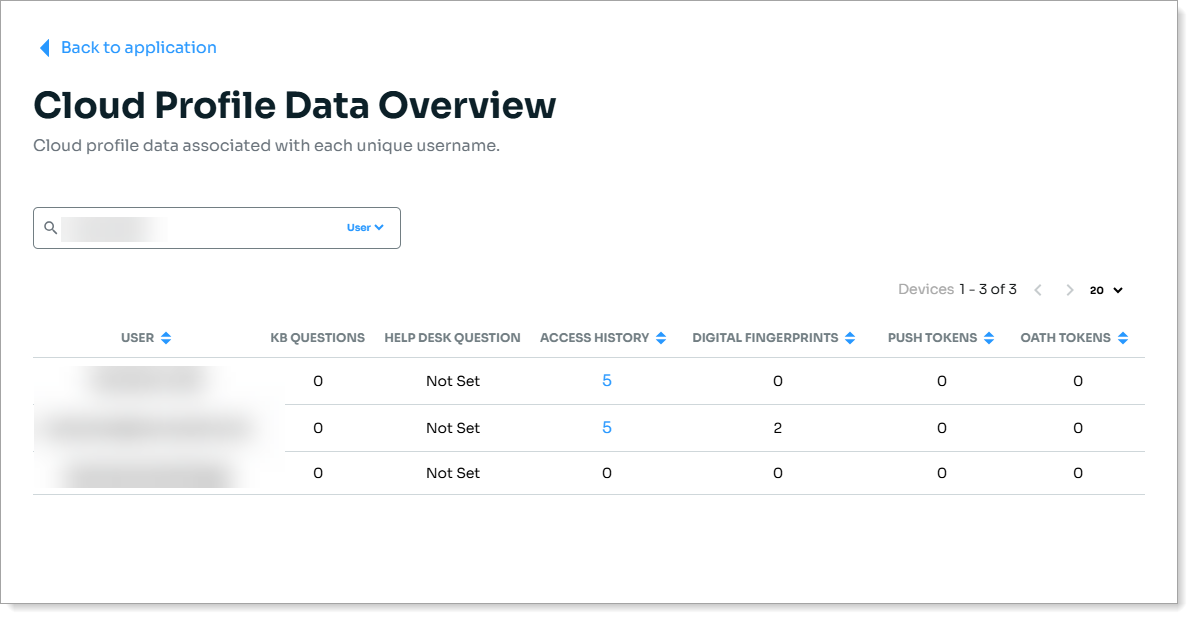This screenshot has height=619, width=1193.
Task: Select the third username row in table
Action: [x=148, y=472]
